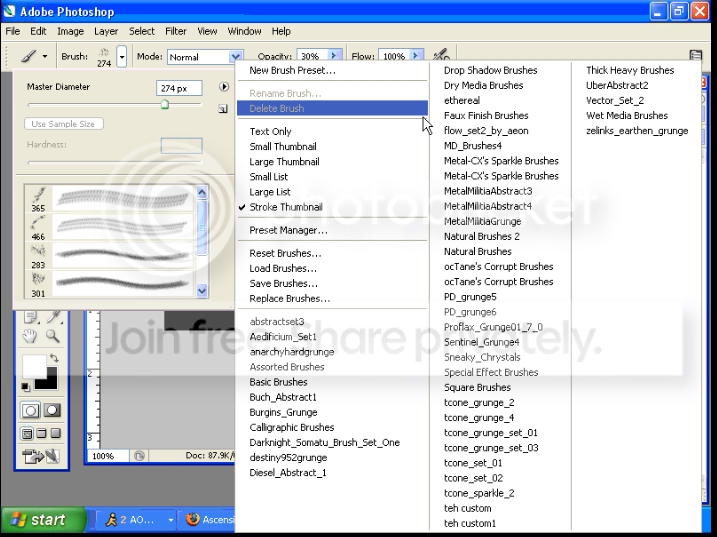Image resolution: width=717 pixels, height=537 pixels.
Task: Choose Full Screen Mode
Action: click(x=56, y=433)
